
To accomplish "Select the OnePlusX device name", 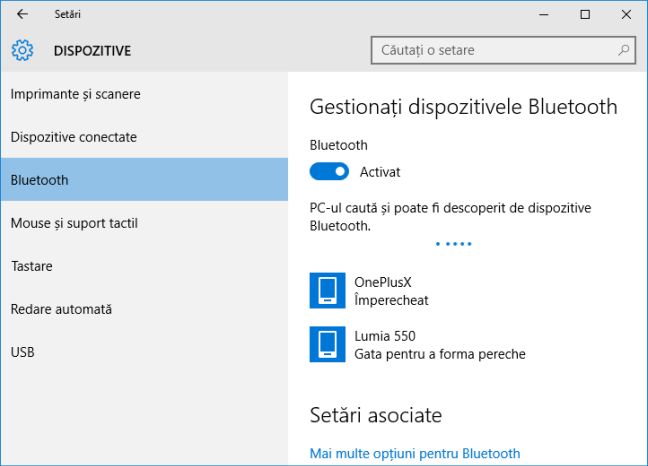I will [x=383, y=282].
